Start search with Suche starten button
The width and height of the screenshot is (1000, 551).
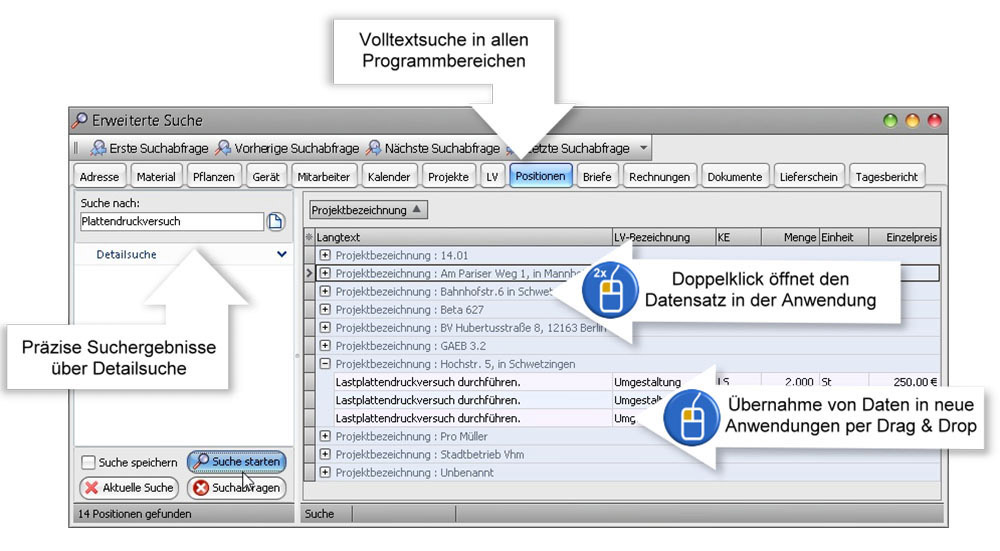pos(237,462)
